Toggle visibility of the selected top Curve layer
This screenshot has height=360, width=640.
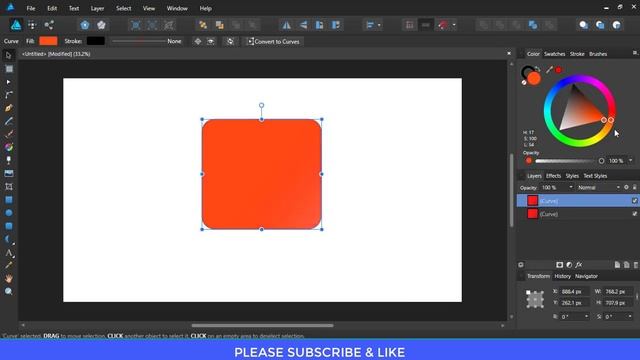tap(634, 200)
